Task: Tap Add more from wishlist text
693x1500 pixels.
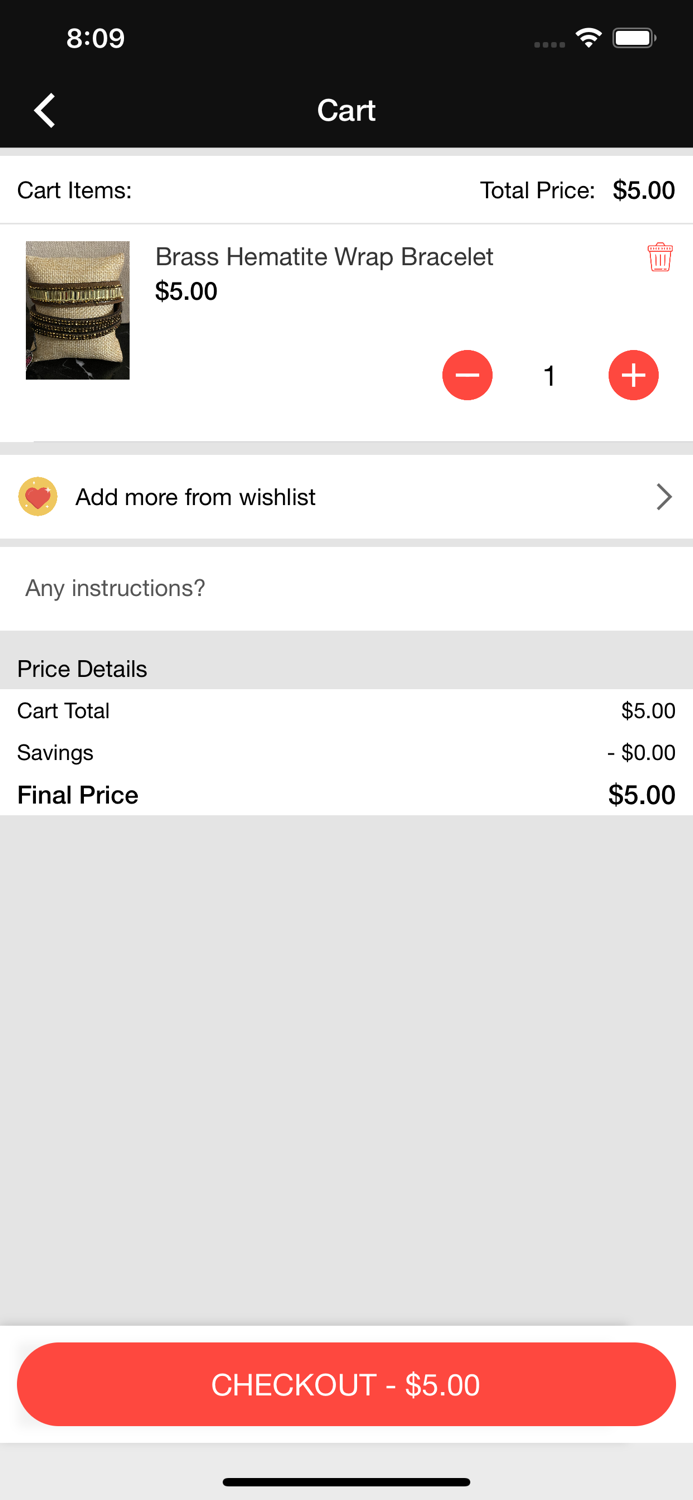Action: 195,497
